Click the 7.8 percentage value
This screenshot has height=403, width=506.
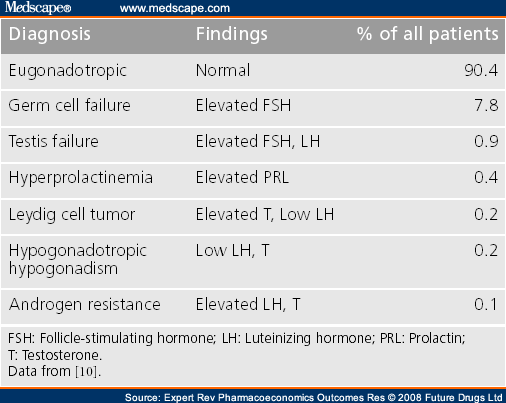click(486, 105)
